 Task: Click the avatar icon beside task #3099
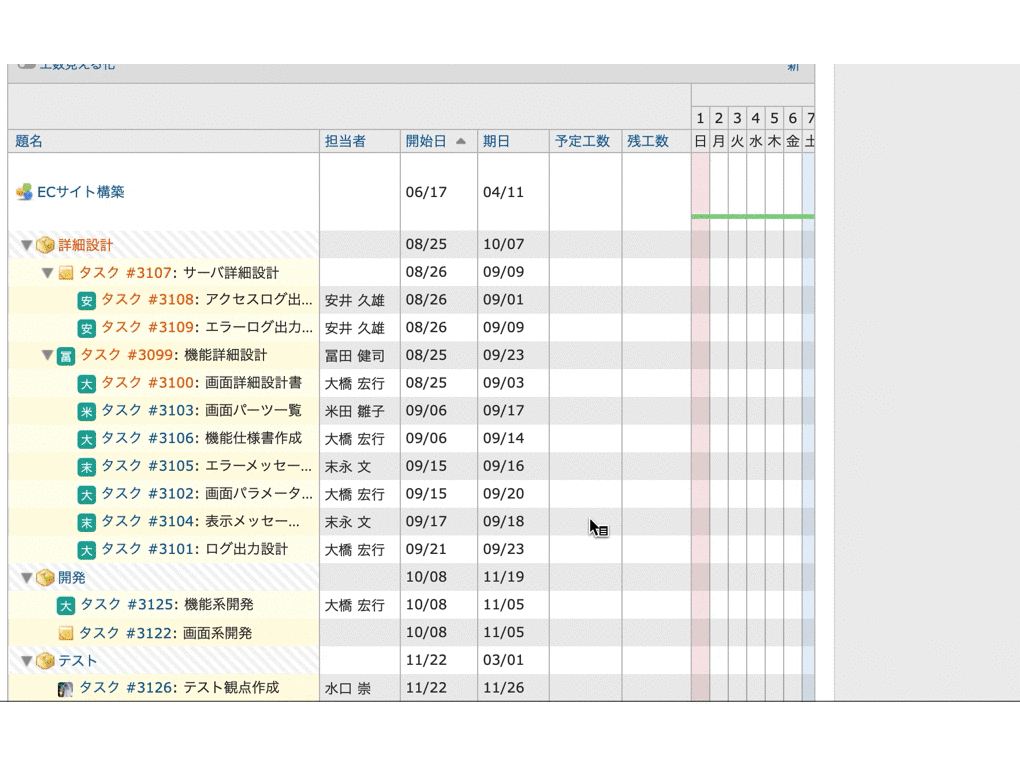point(66,356)
